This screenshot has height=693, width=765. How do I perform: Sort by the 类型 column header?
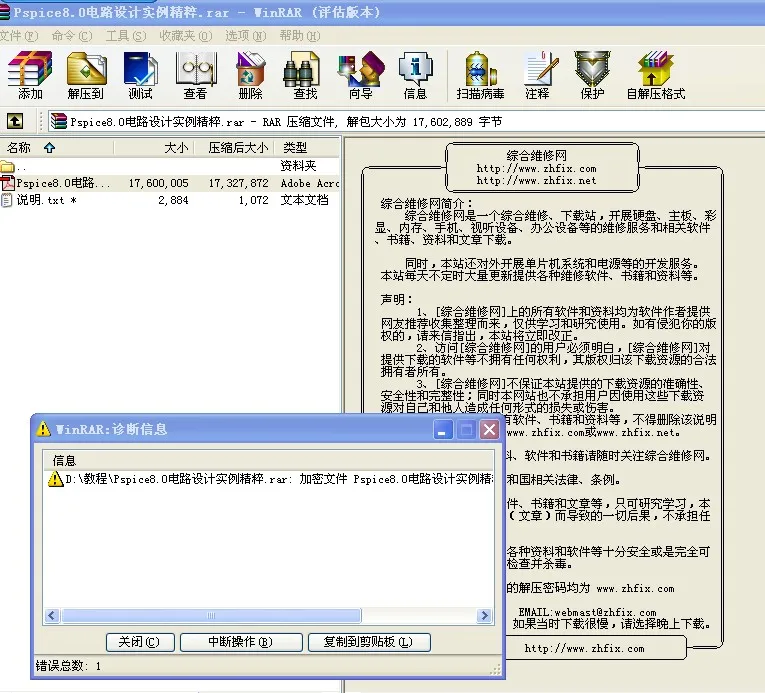point(306,147)
